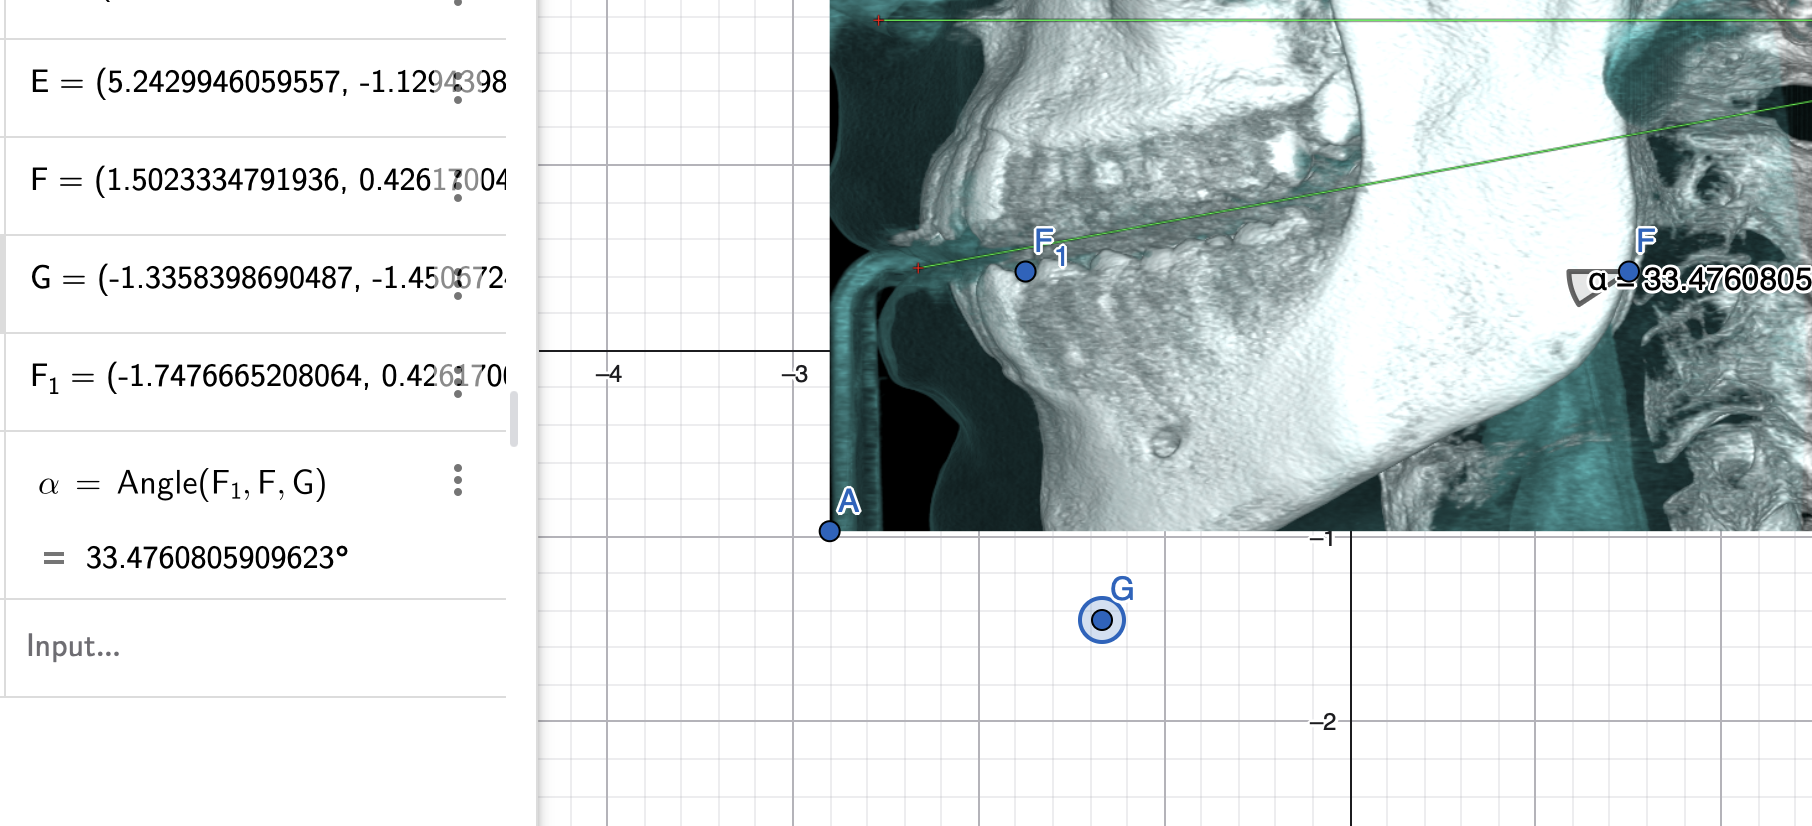Open the three-dot menu for F₁ row
Viewport: 1812px width, 826px height.
coord(458,381)
